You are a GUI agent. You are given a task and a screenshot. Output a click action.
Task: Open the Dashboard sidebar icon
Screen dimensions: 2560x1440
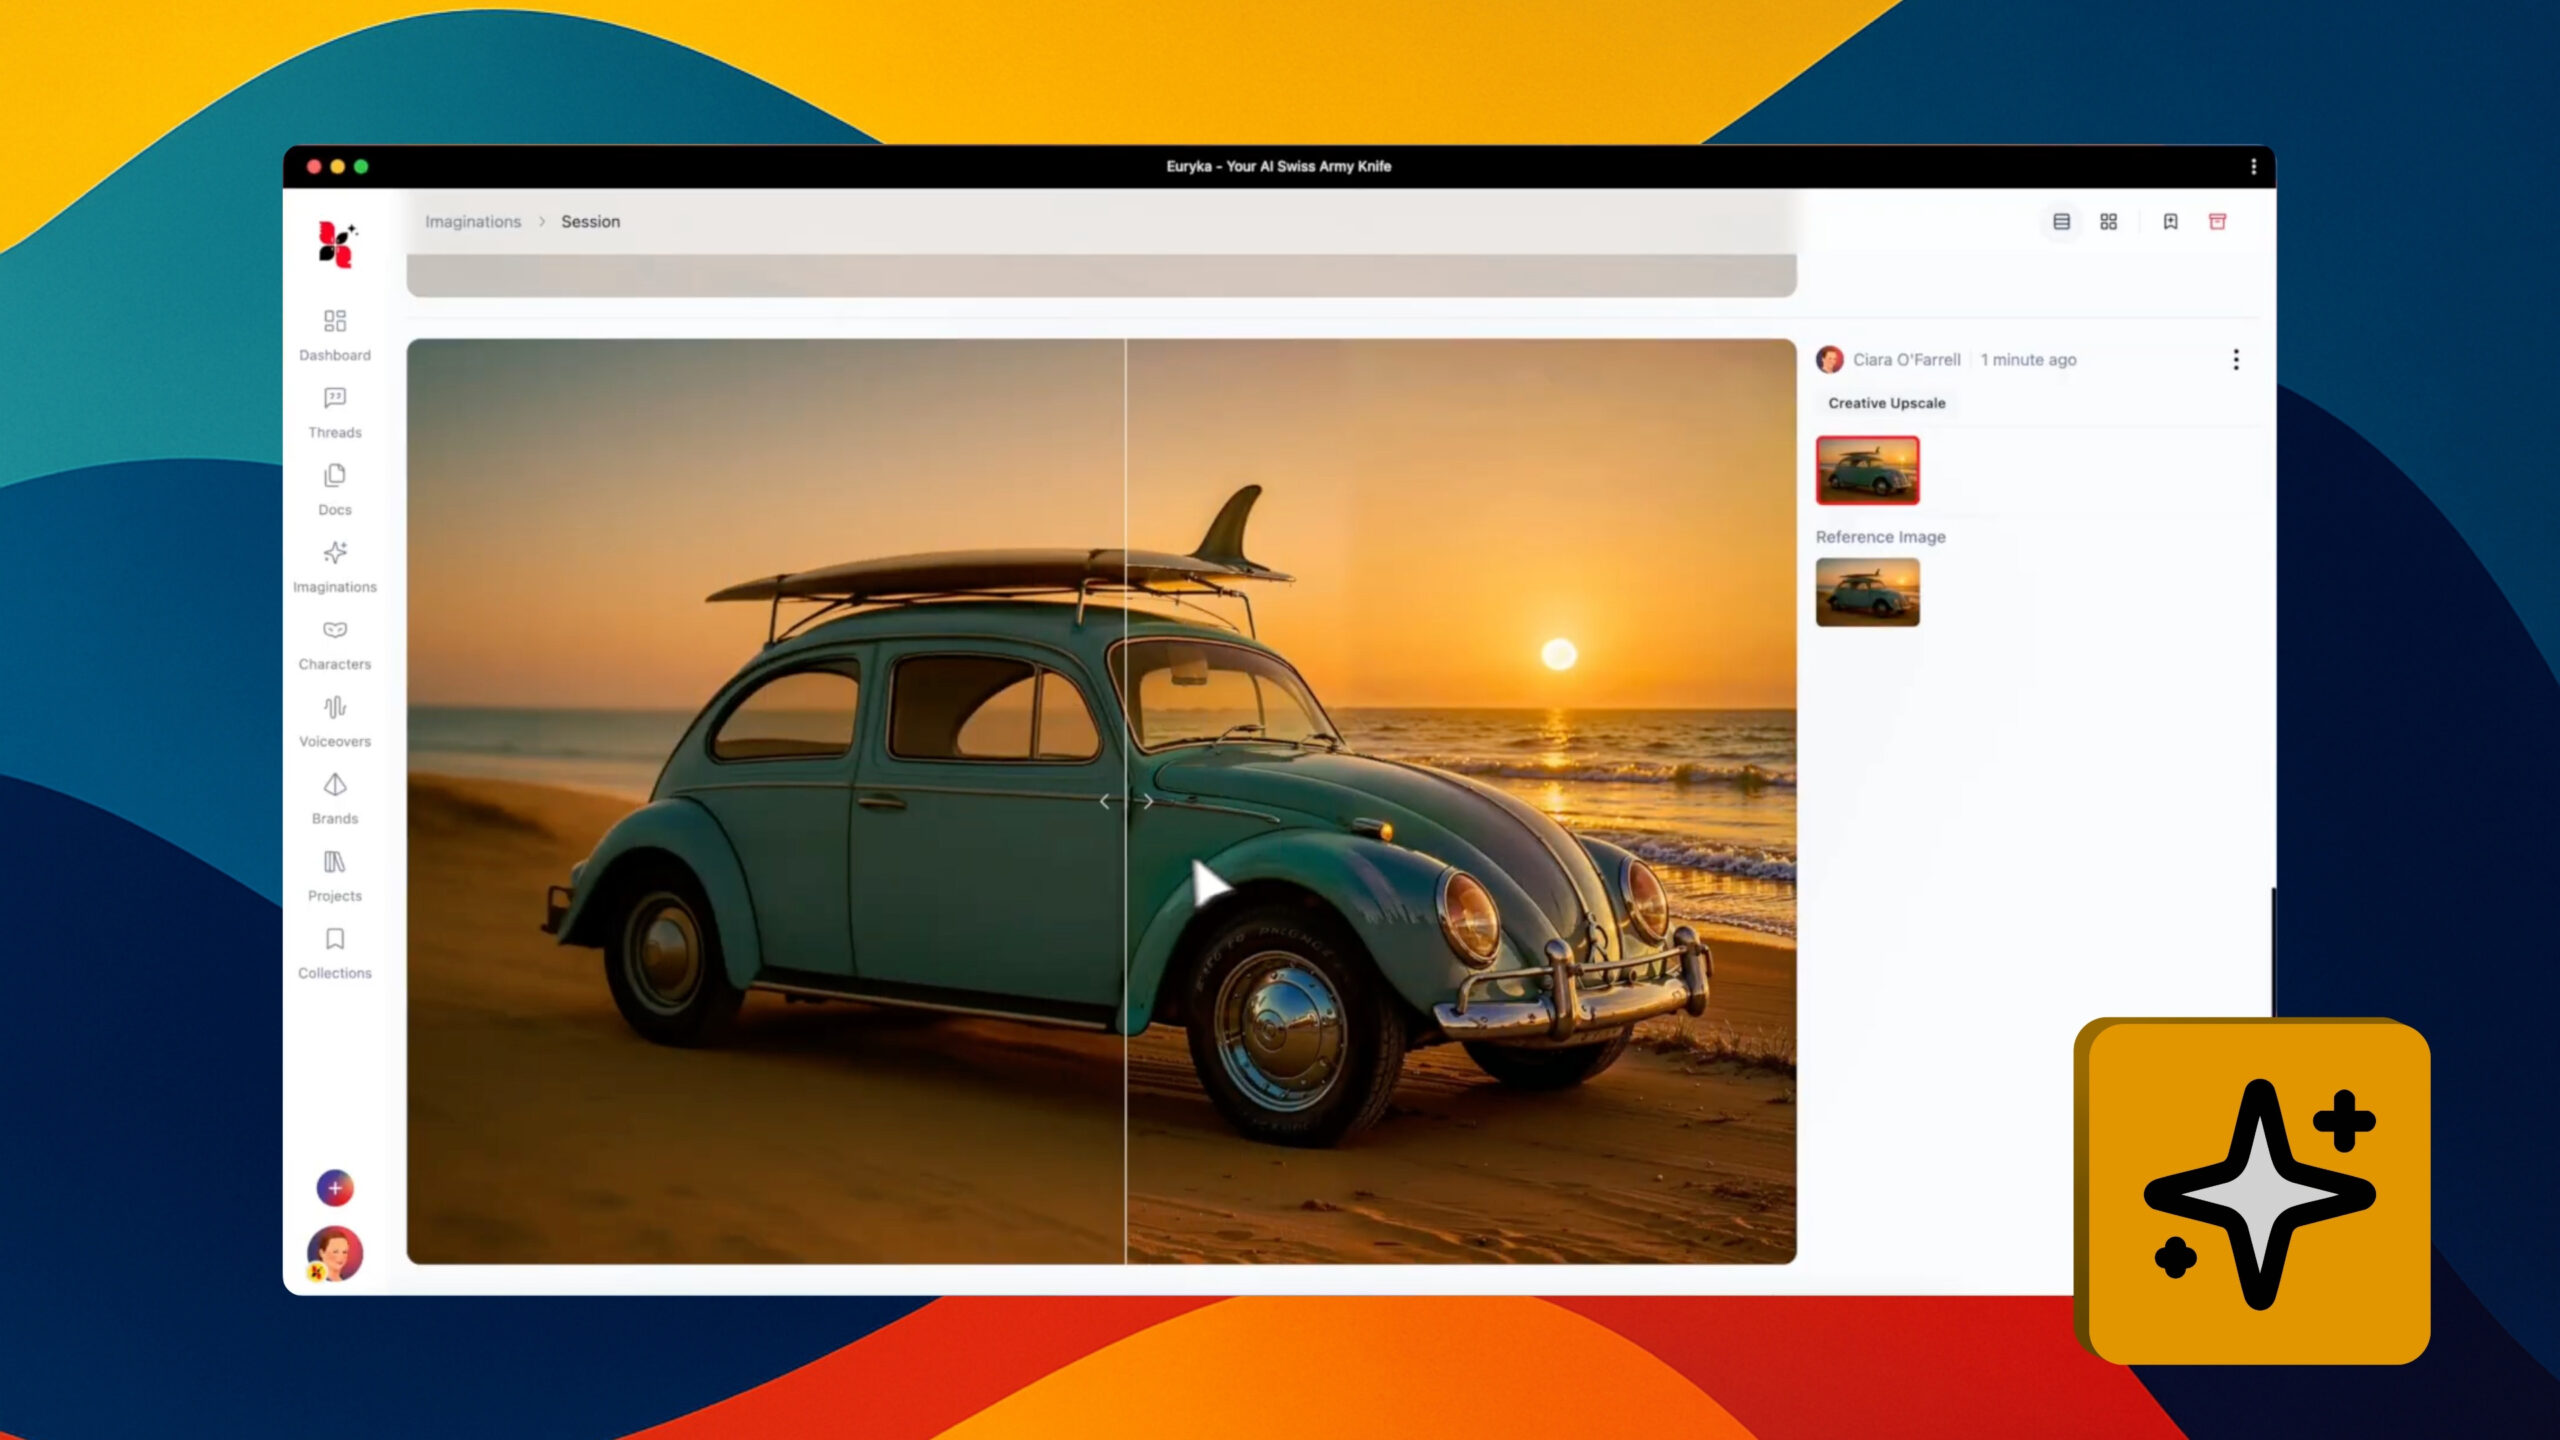tap(334, 321)
